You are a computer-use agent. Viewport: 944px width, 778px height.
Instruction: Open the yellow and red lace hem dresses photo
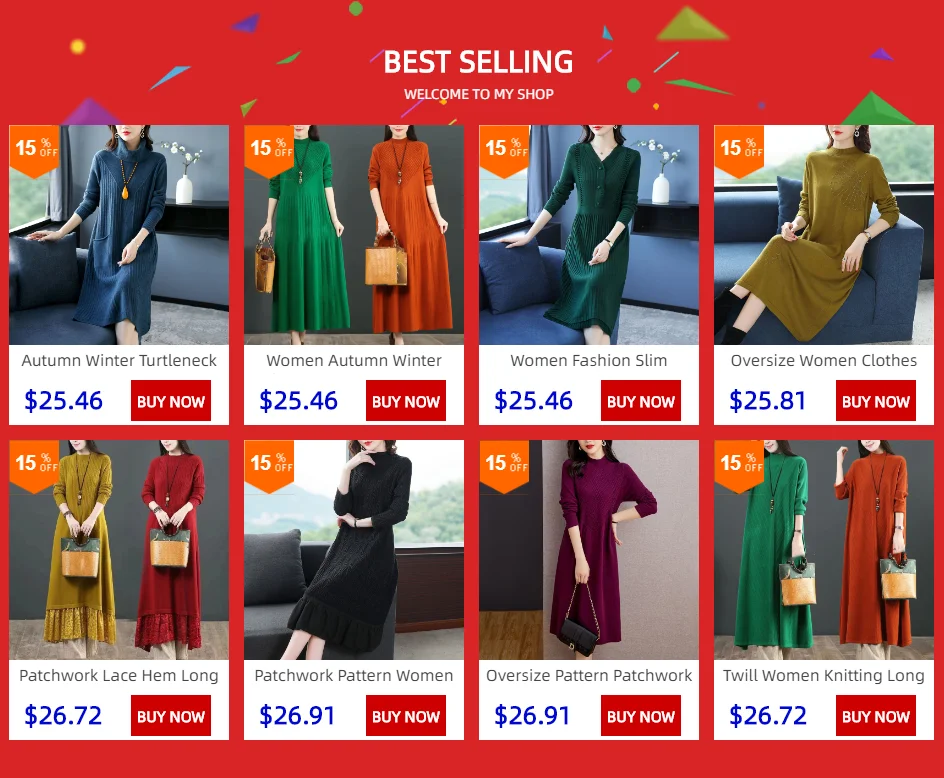(x=119, y=550)
